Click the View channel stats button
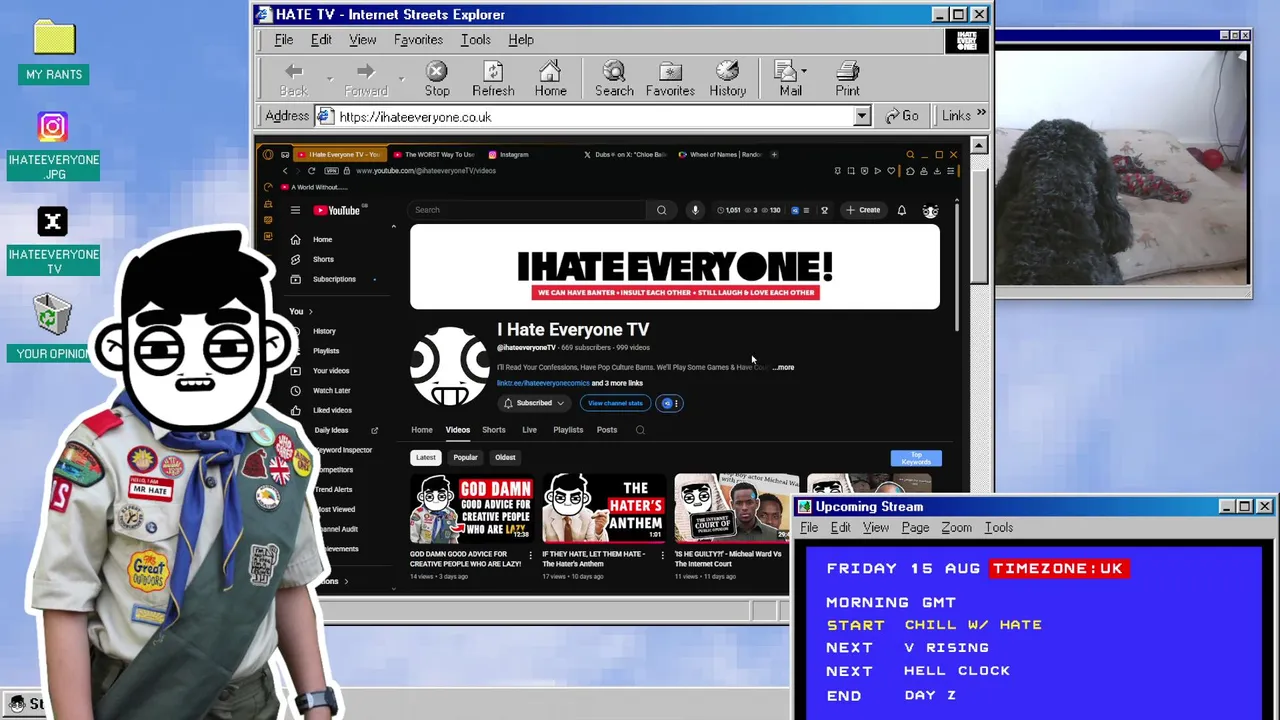Screen dimensions: 1280x720 pos(615,403)
